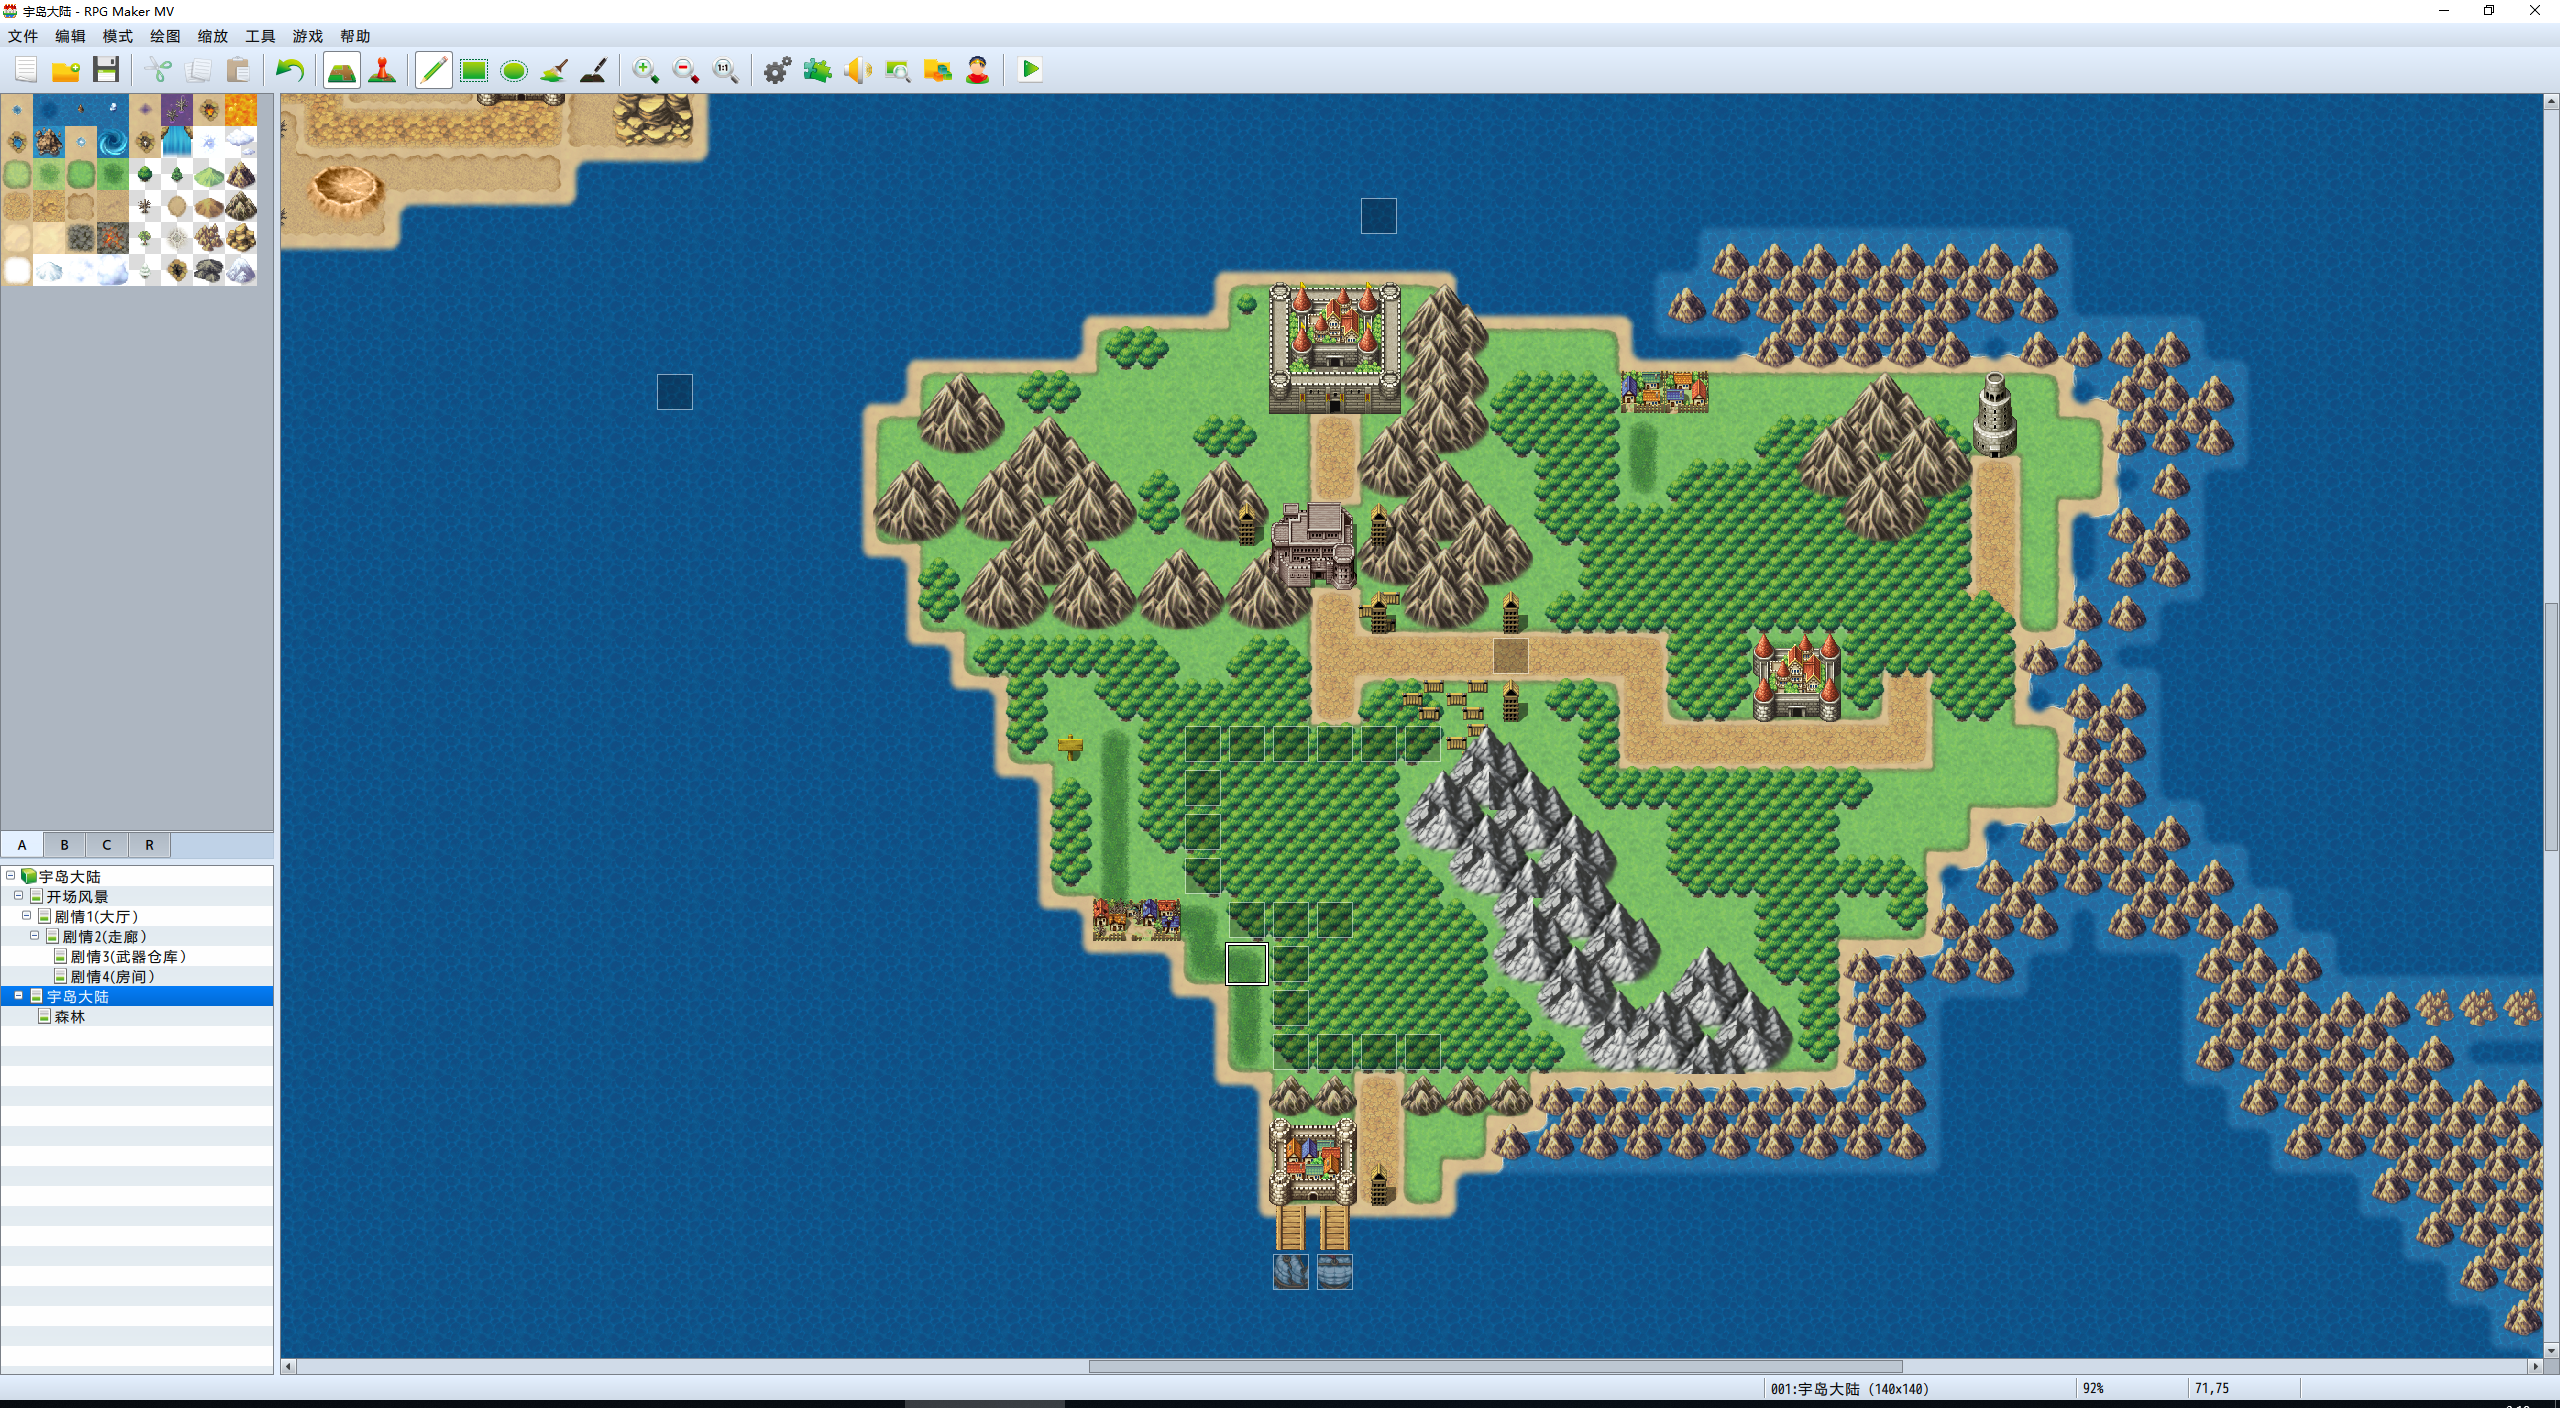
Task: Open the 文件 menu
Action: point(23,36)
